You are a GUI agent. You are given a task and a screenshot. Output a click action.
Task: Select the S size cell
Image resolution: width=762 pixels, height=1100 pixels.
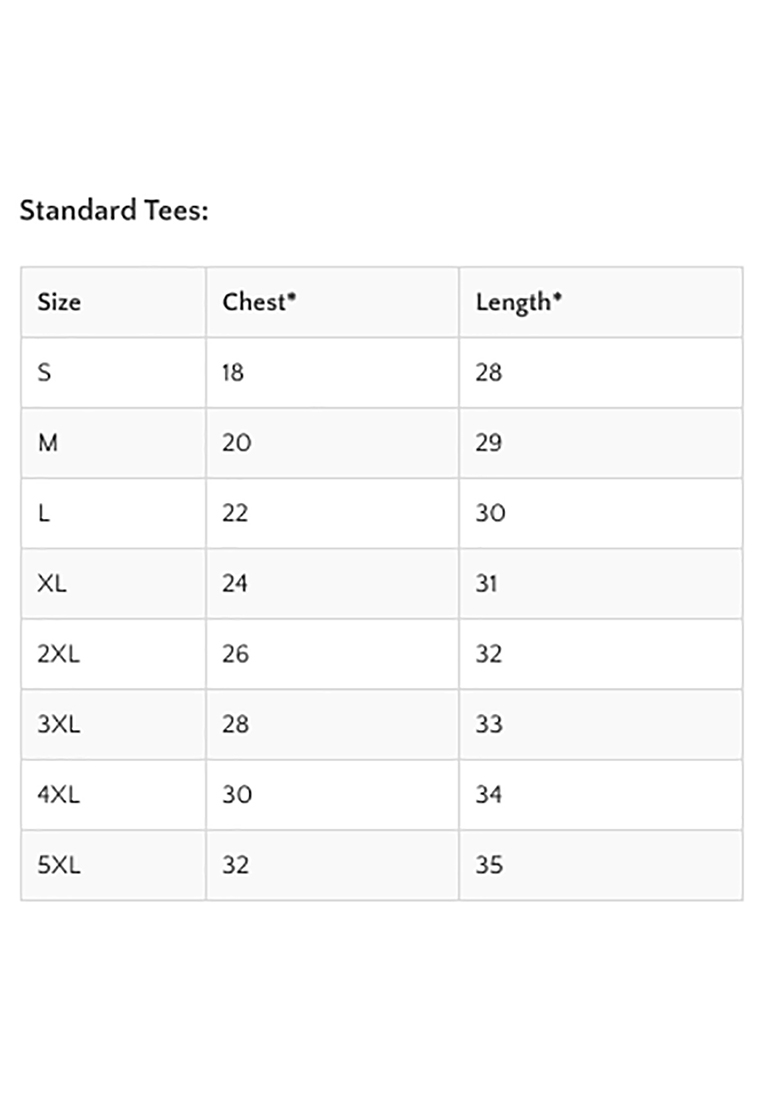(x=44, y=373)
